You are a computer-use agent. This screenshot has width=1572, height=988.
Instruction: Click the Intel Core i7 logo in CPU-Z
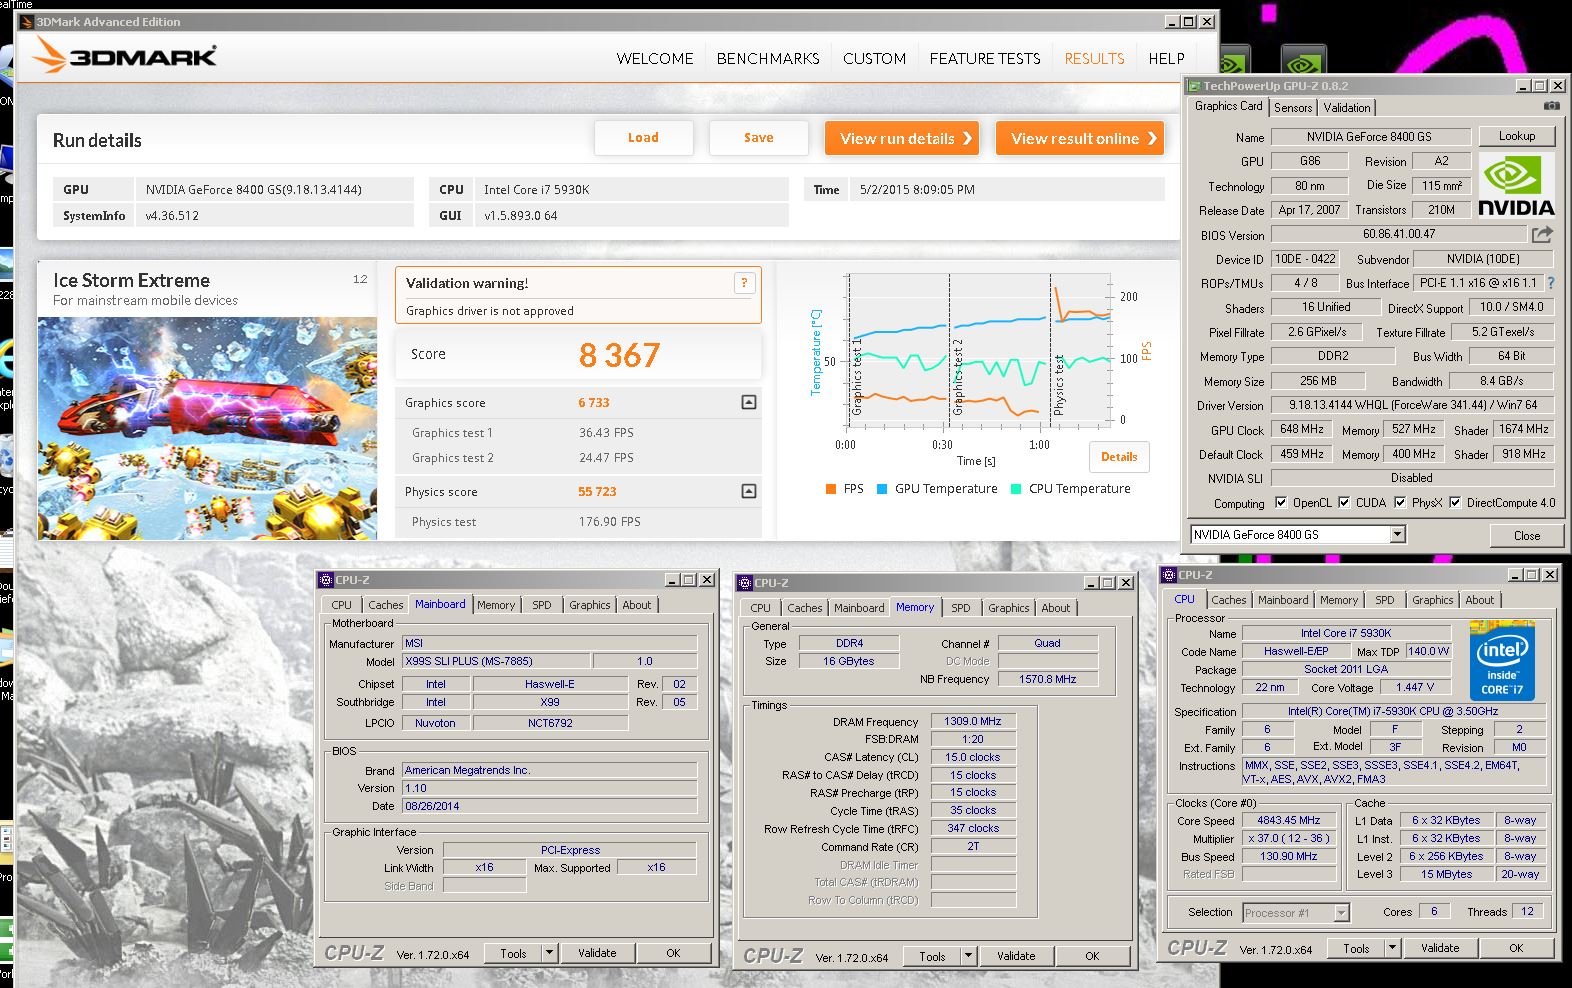point(1502,661)
